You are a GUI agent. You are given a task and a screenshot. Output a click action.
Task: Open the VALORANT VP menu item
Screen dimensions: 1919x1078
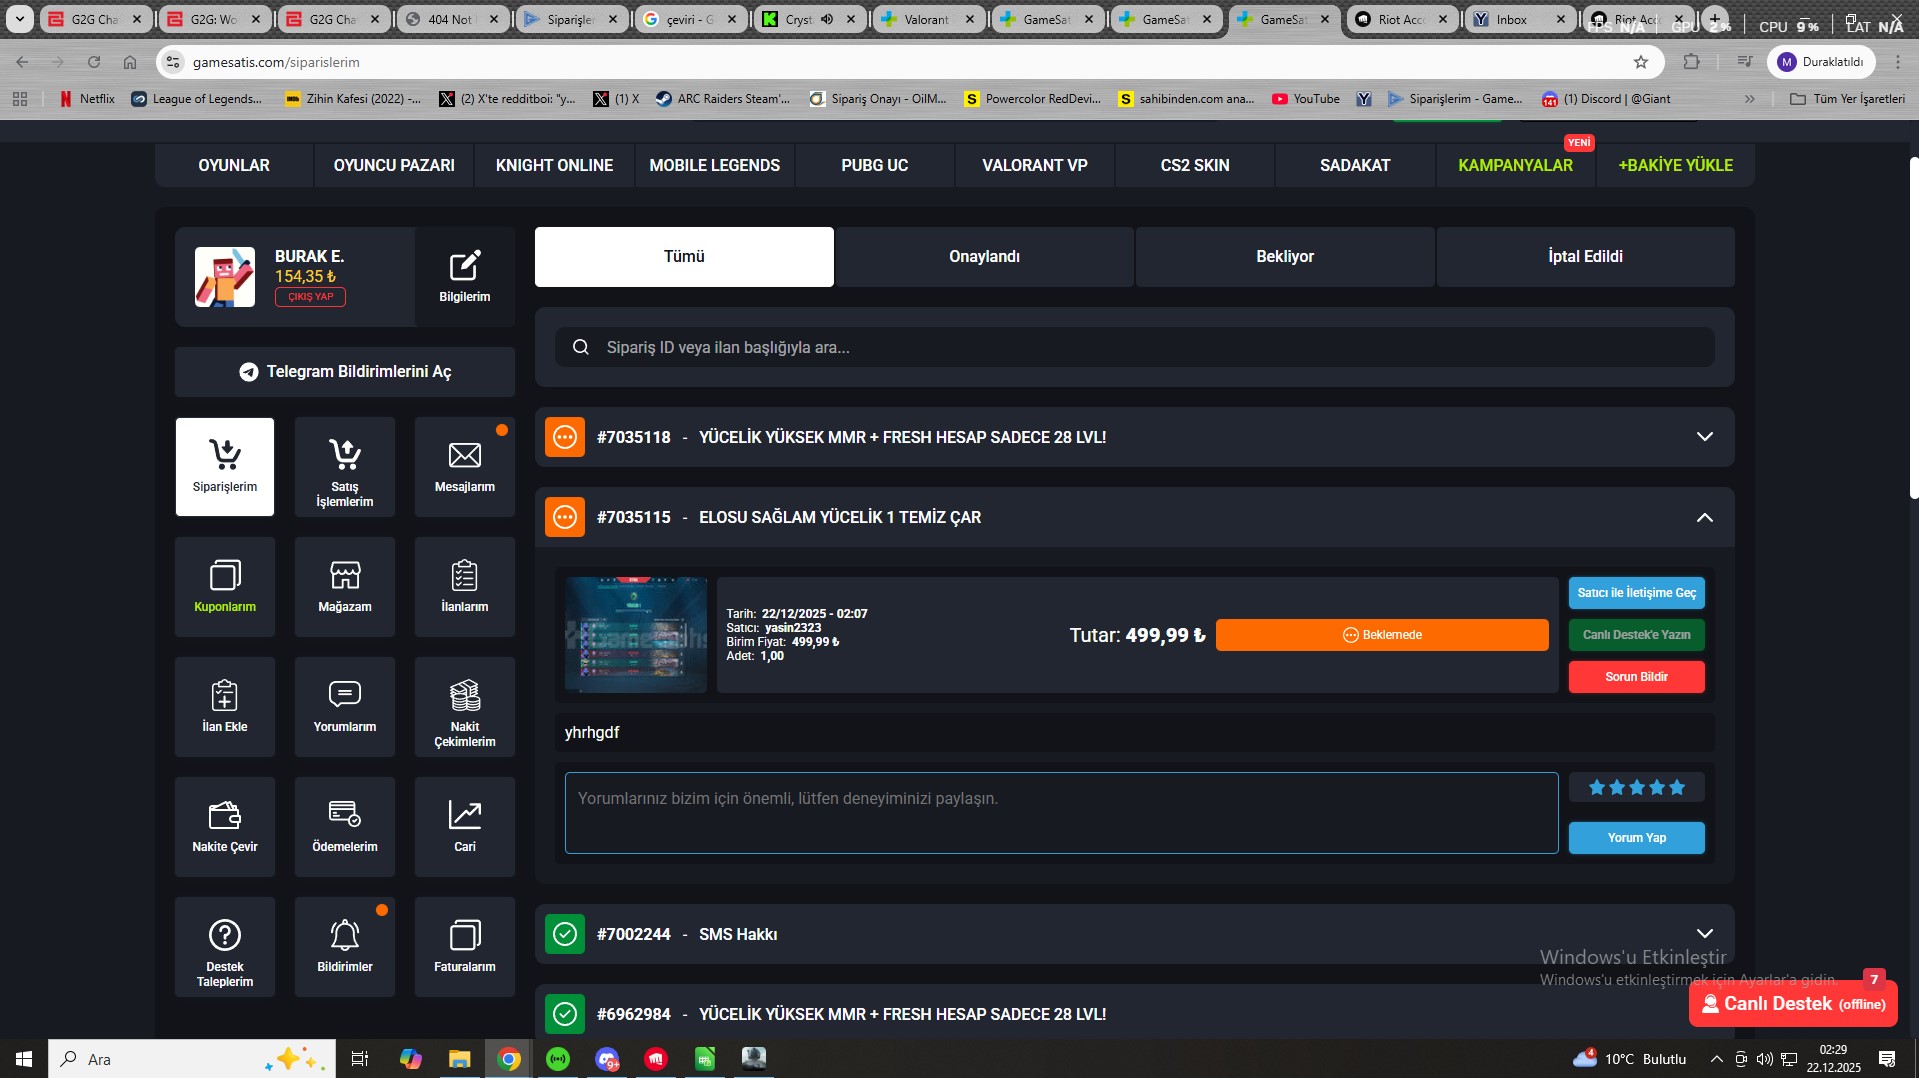(1035, 166)
